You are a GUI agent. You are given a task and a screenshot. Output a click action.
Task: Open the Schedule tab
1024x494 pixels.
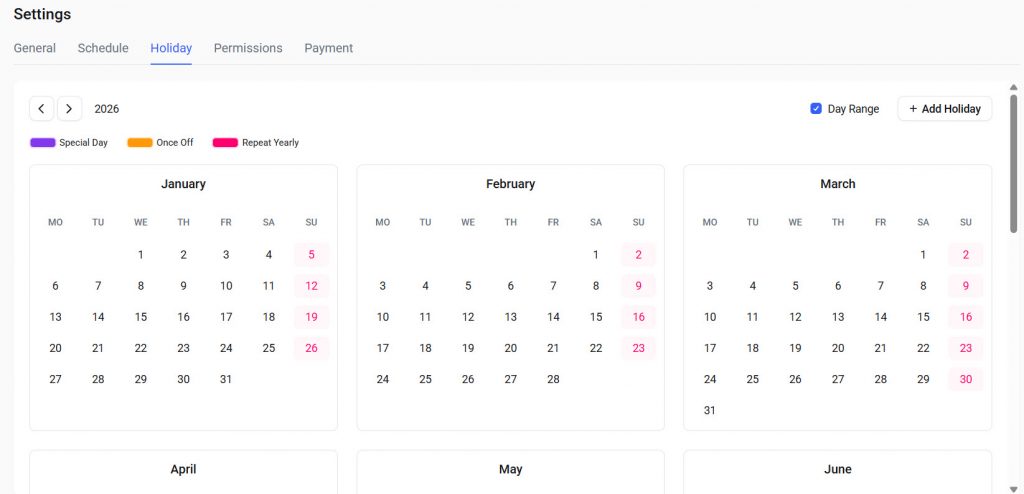coord(103,48)
